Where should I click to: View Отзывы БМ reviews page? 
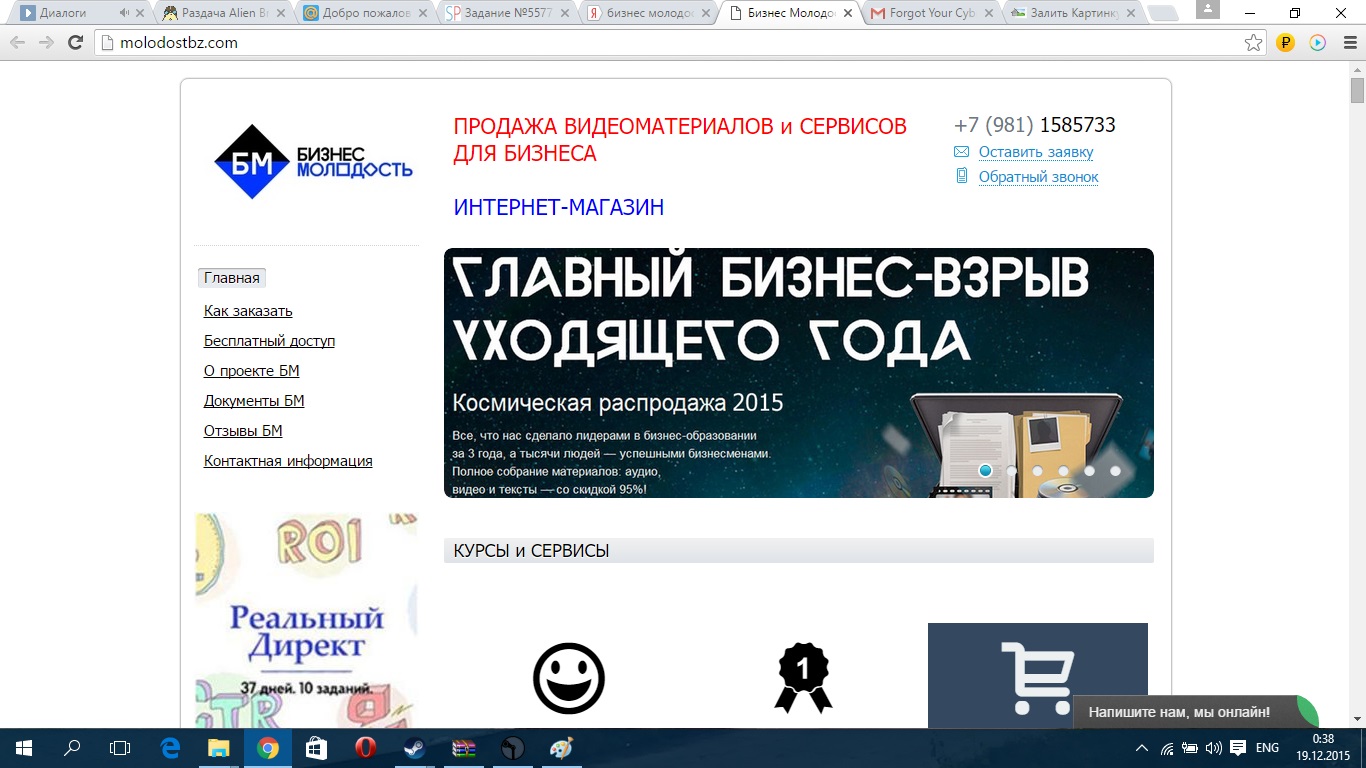point(243,431)
